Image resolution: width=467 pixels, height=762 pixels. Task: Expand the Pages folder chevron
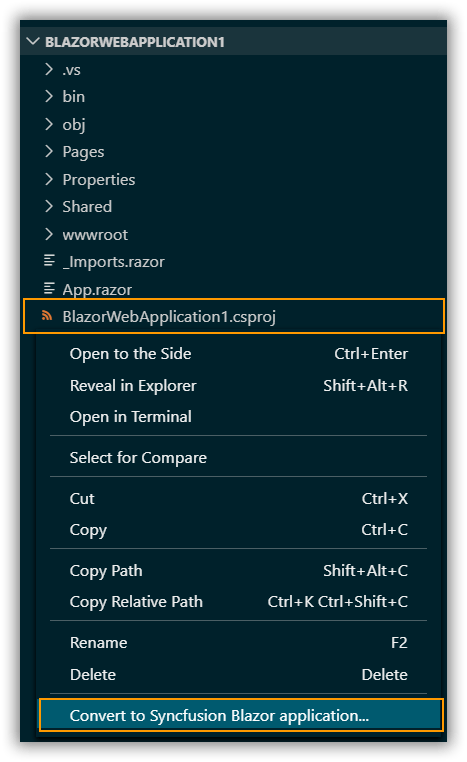pyautogui.click(x=49, y=151)
